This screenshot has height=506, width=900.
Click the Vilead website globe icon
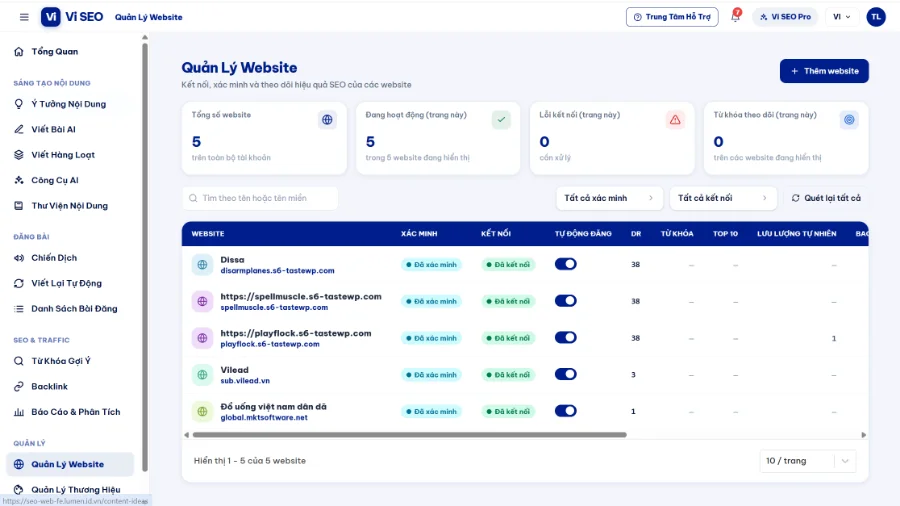click(202, 375)
